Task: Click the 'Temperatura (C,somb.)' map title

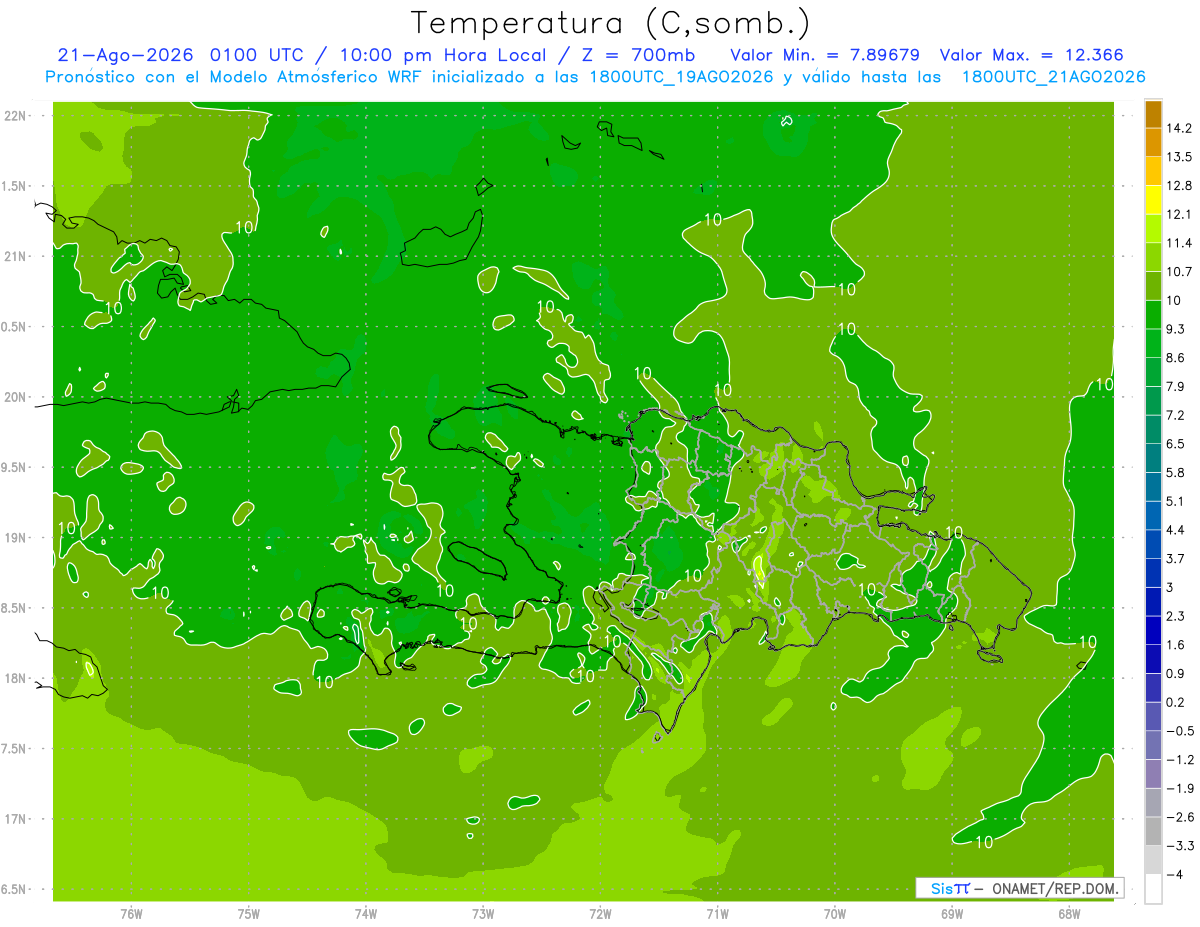Action: coord(610,22)
